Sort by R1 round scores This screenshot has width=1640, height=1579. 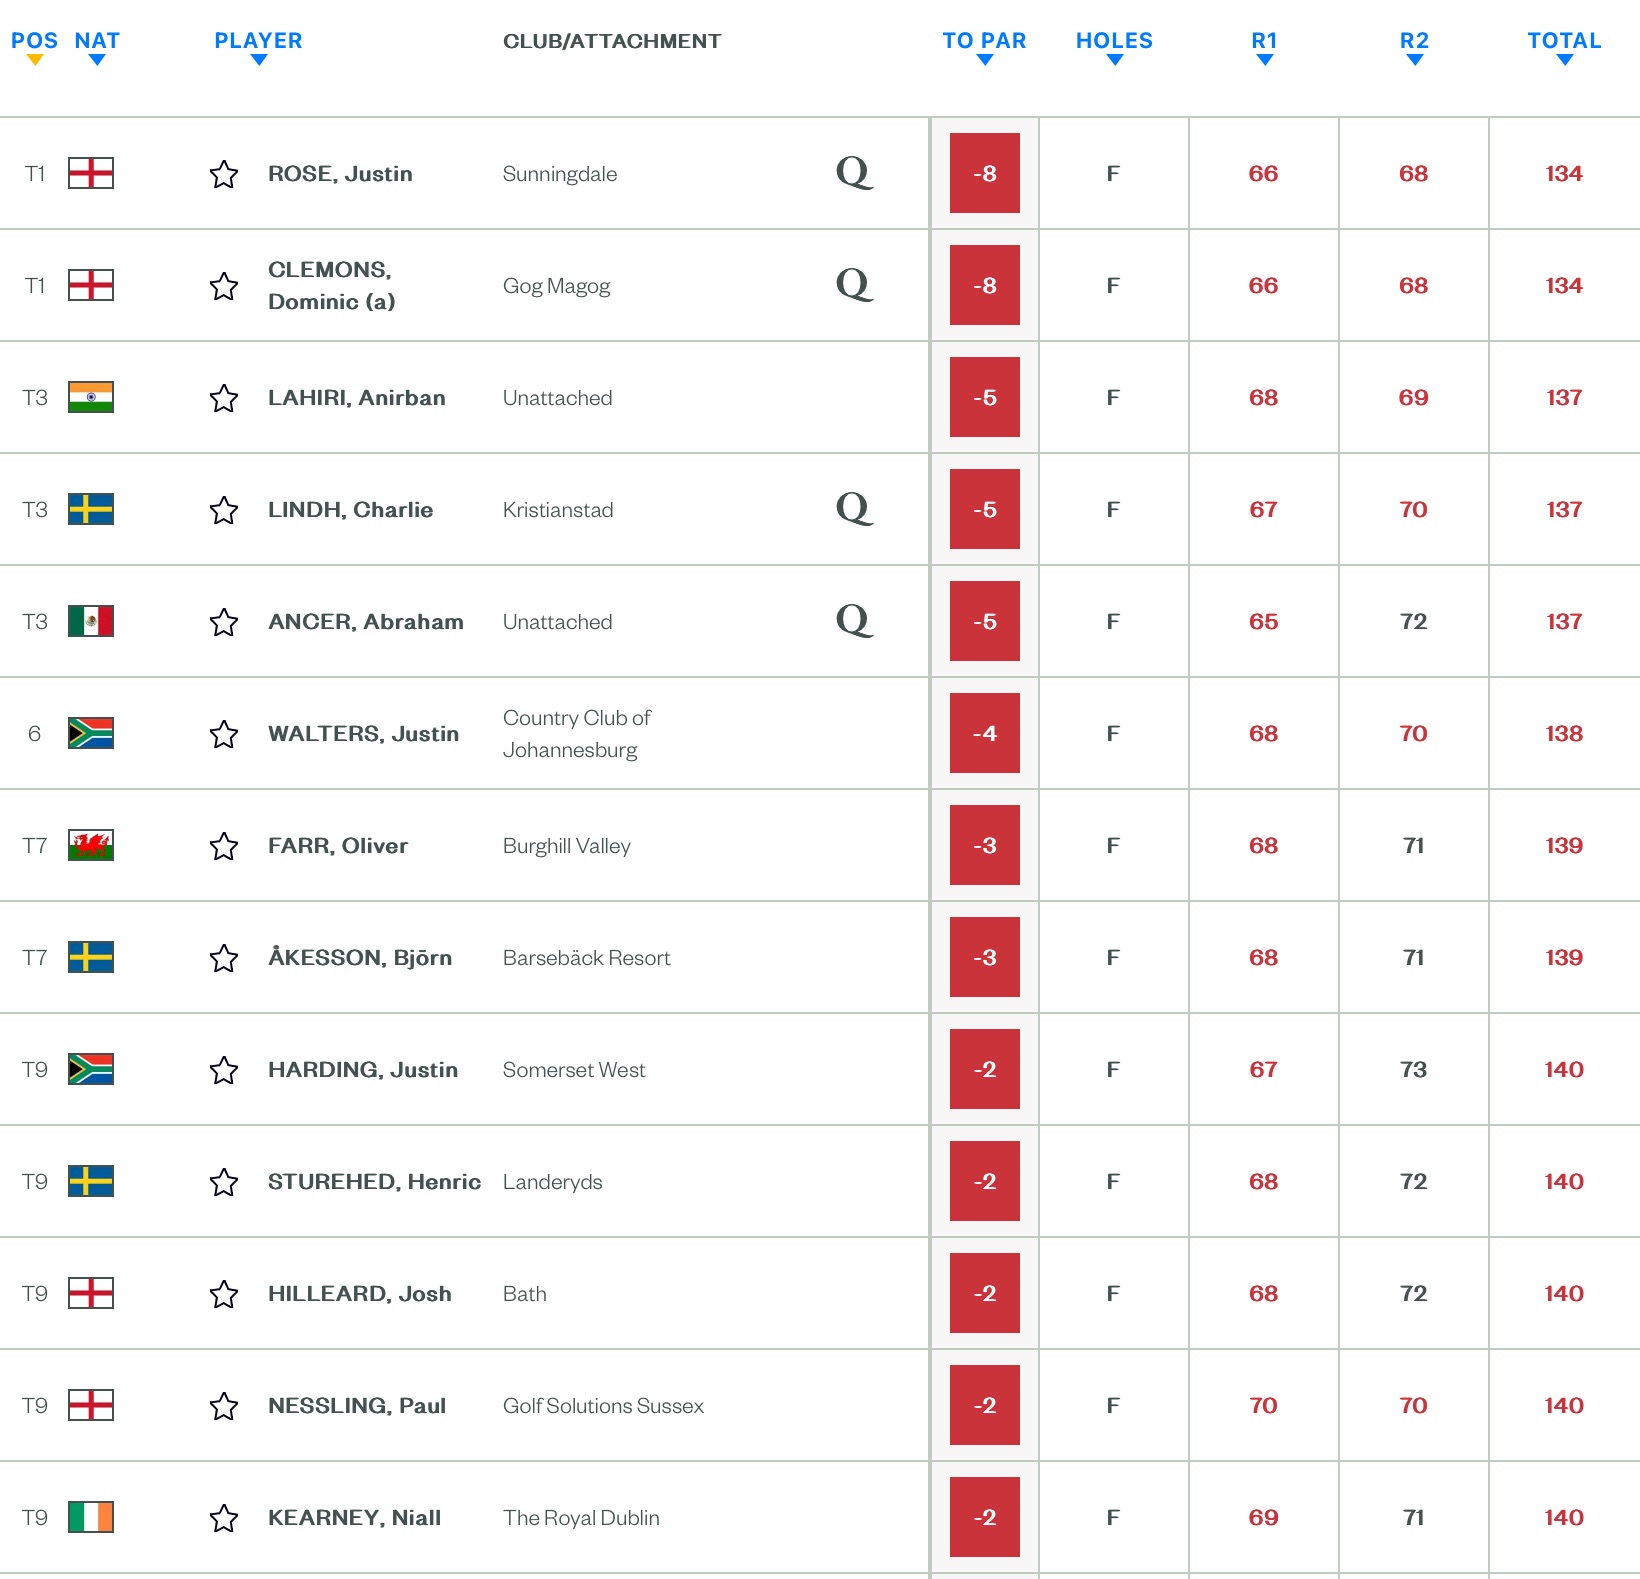1264,42
